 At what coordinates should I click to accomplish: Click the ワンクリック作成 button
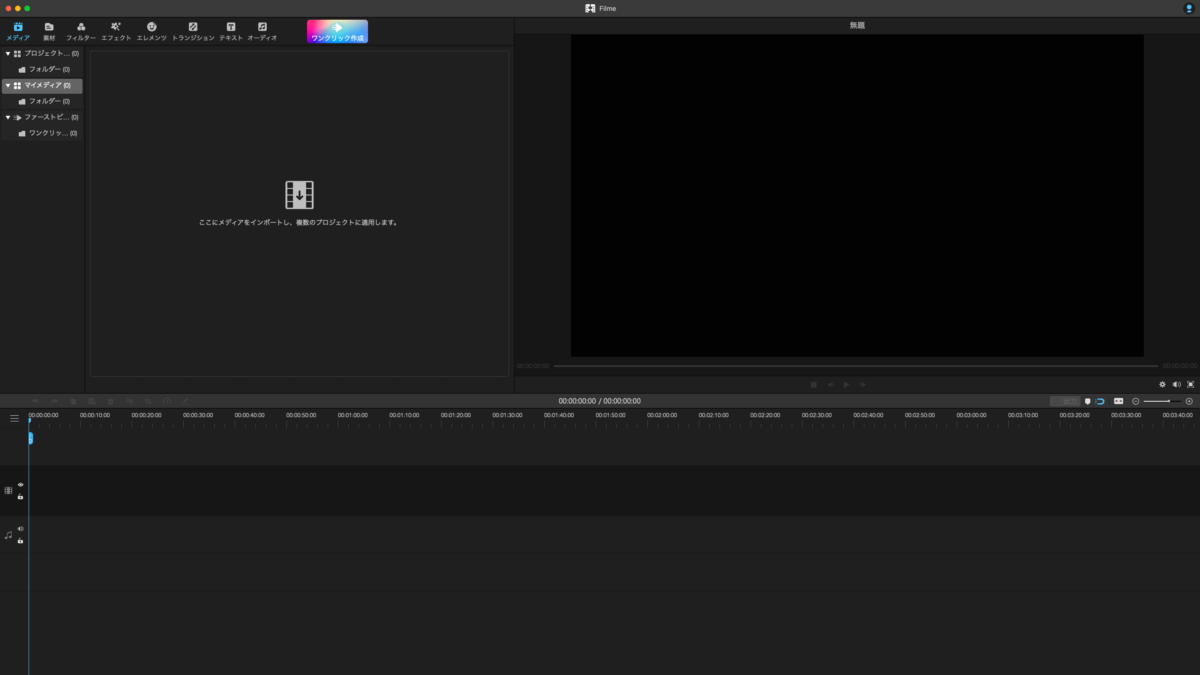click(337, 31)
